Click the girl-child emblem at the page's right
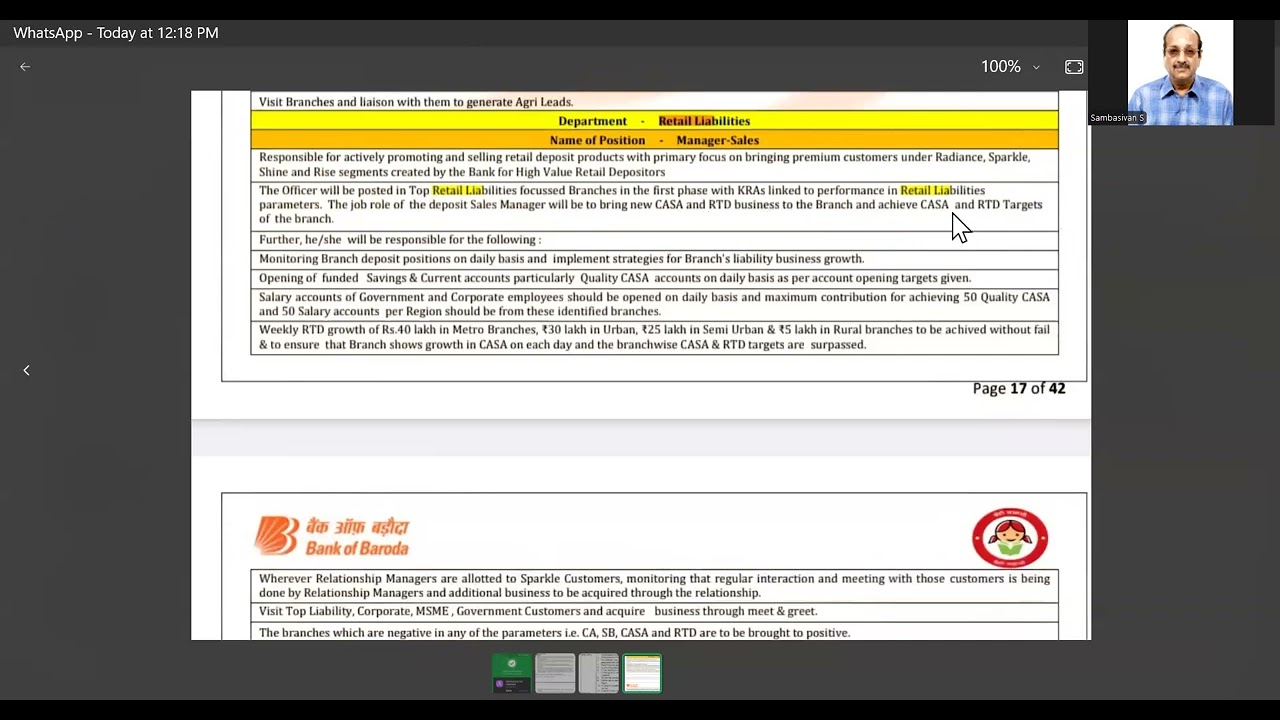Viewport: 1280px width, 720px height. coord(1010,538)
